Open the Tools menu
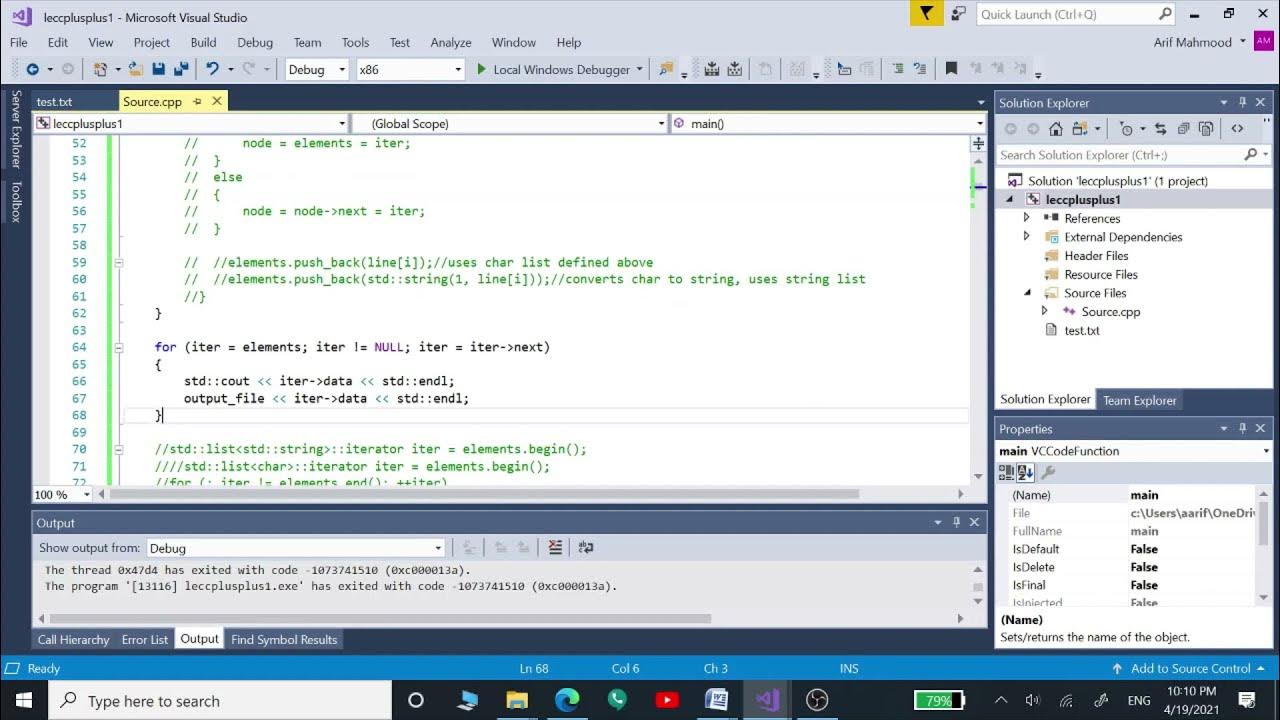 (355, 42)
